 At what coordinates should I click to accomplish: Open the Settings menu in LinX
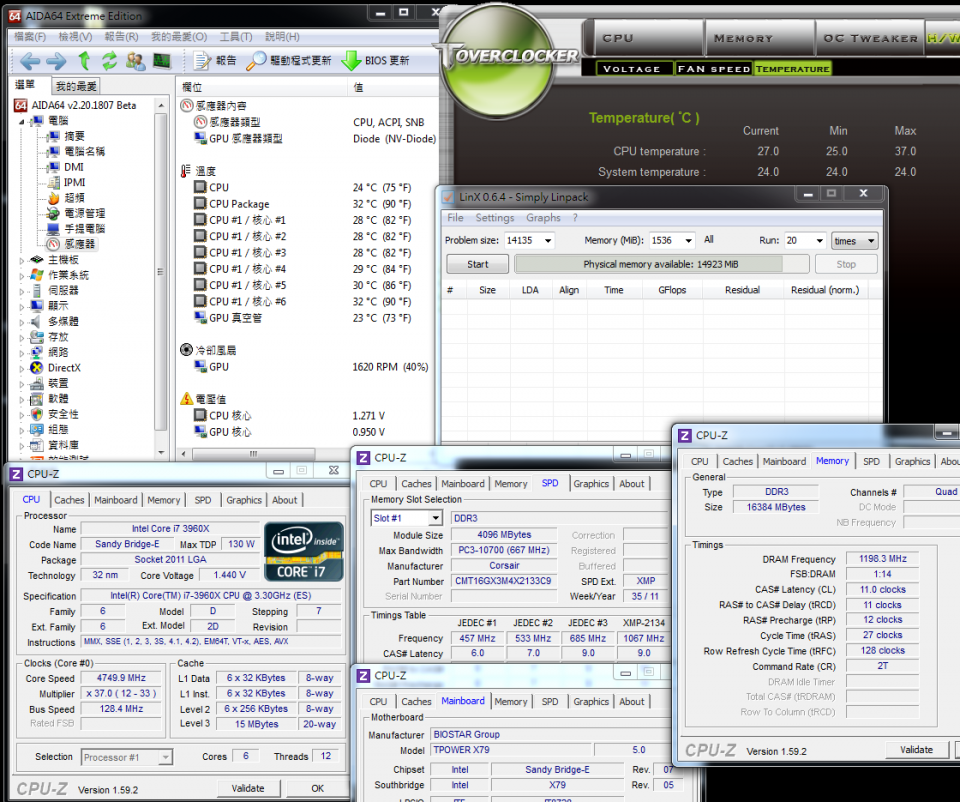coord(494,218)
